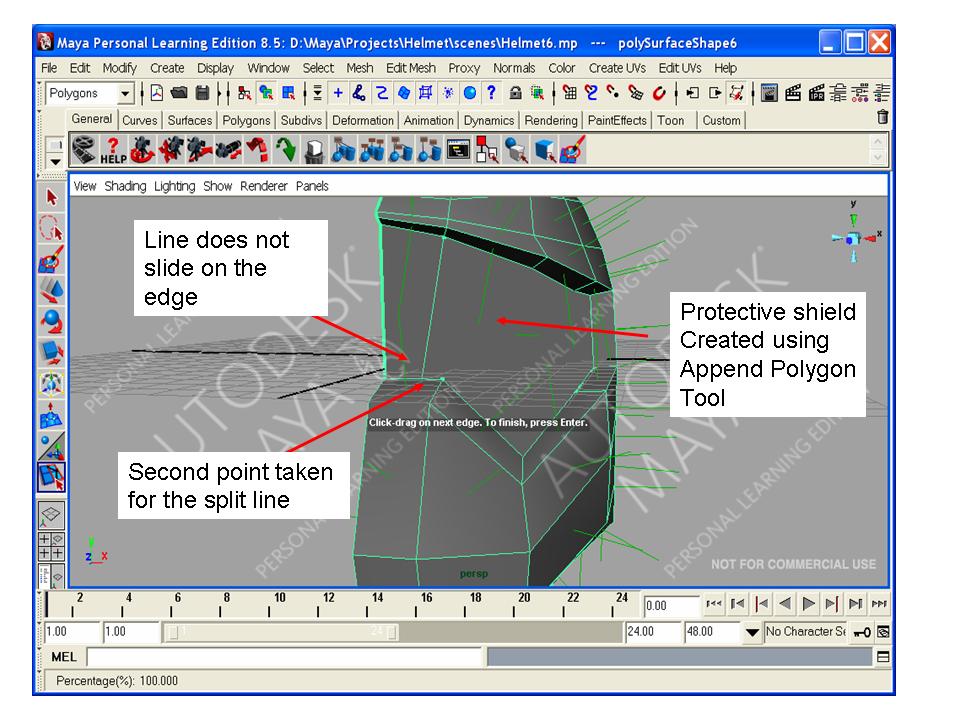
Task: Pick the Rotate tool with blue sphere
Action: coord(51,321)
